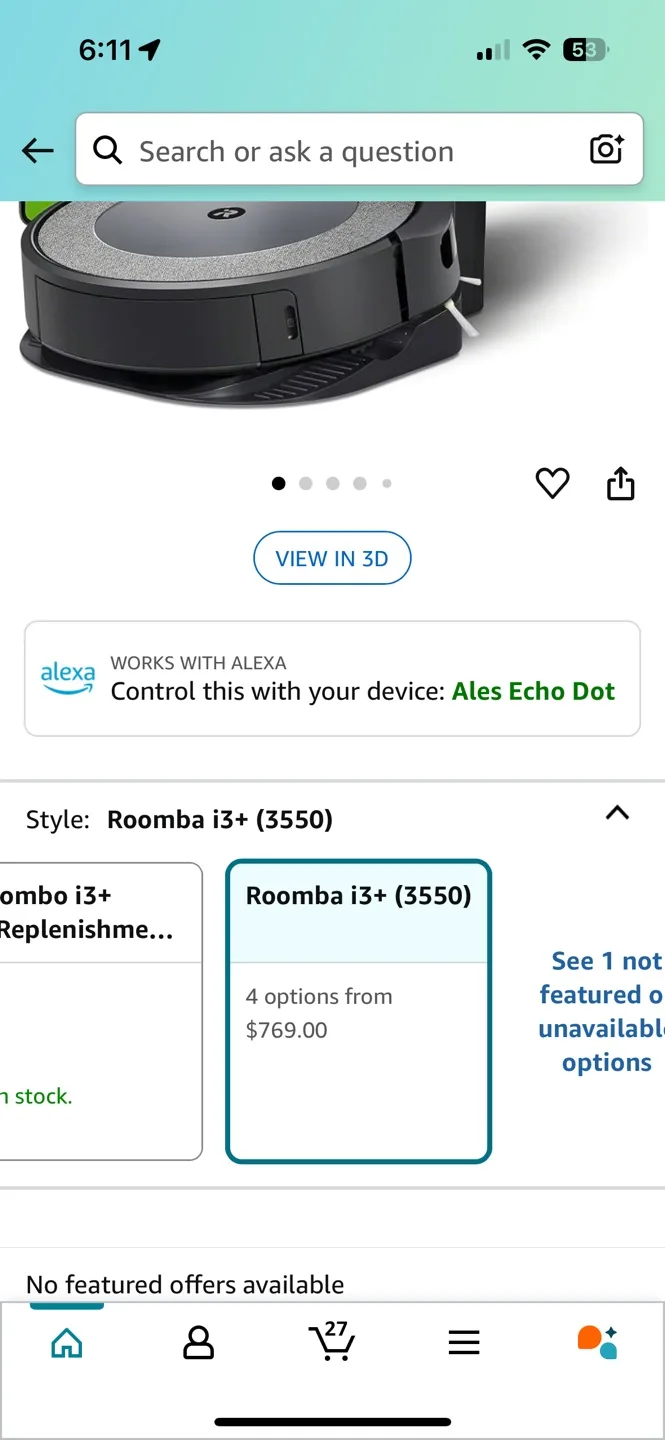Tap the VIEW IN 3D button
Screen dimensions: 665x1440
[x=332, y=558]
